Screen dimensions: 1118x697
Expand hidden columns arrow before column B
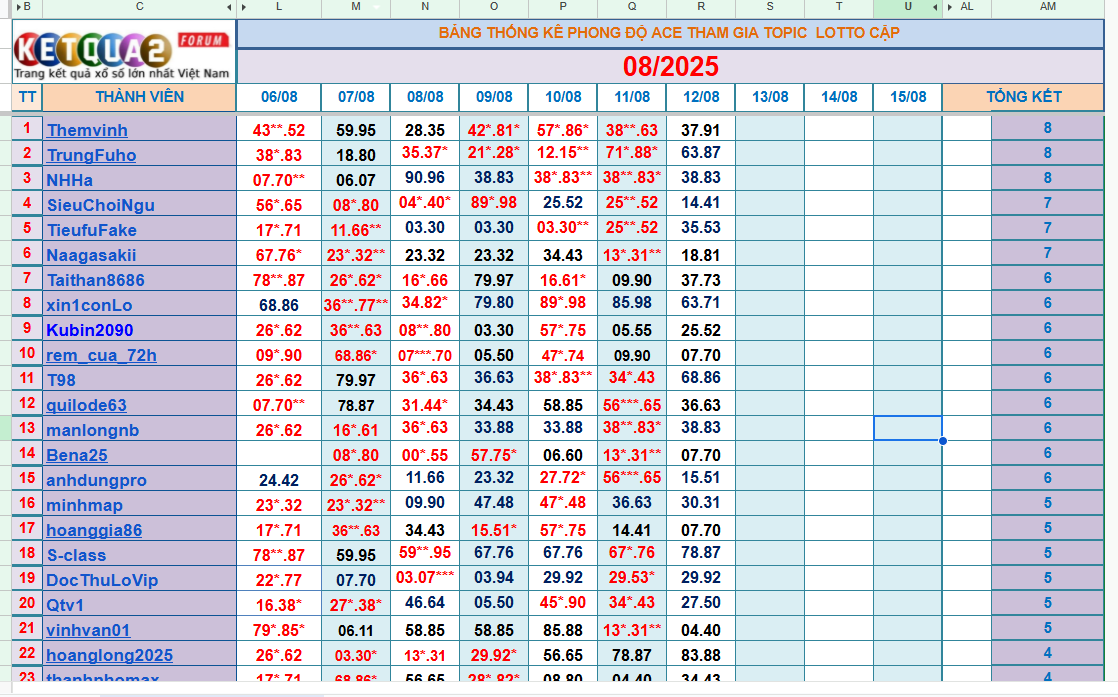[18, 6]
